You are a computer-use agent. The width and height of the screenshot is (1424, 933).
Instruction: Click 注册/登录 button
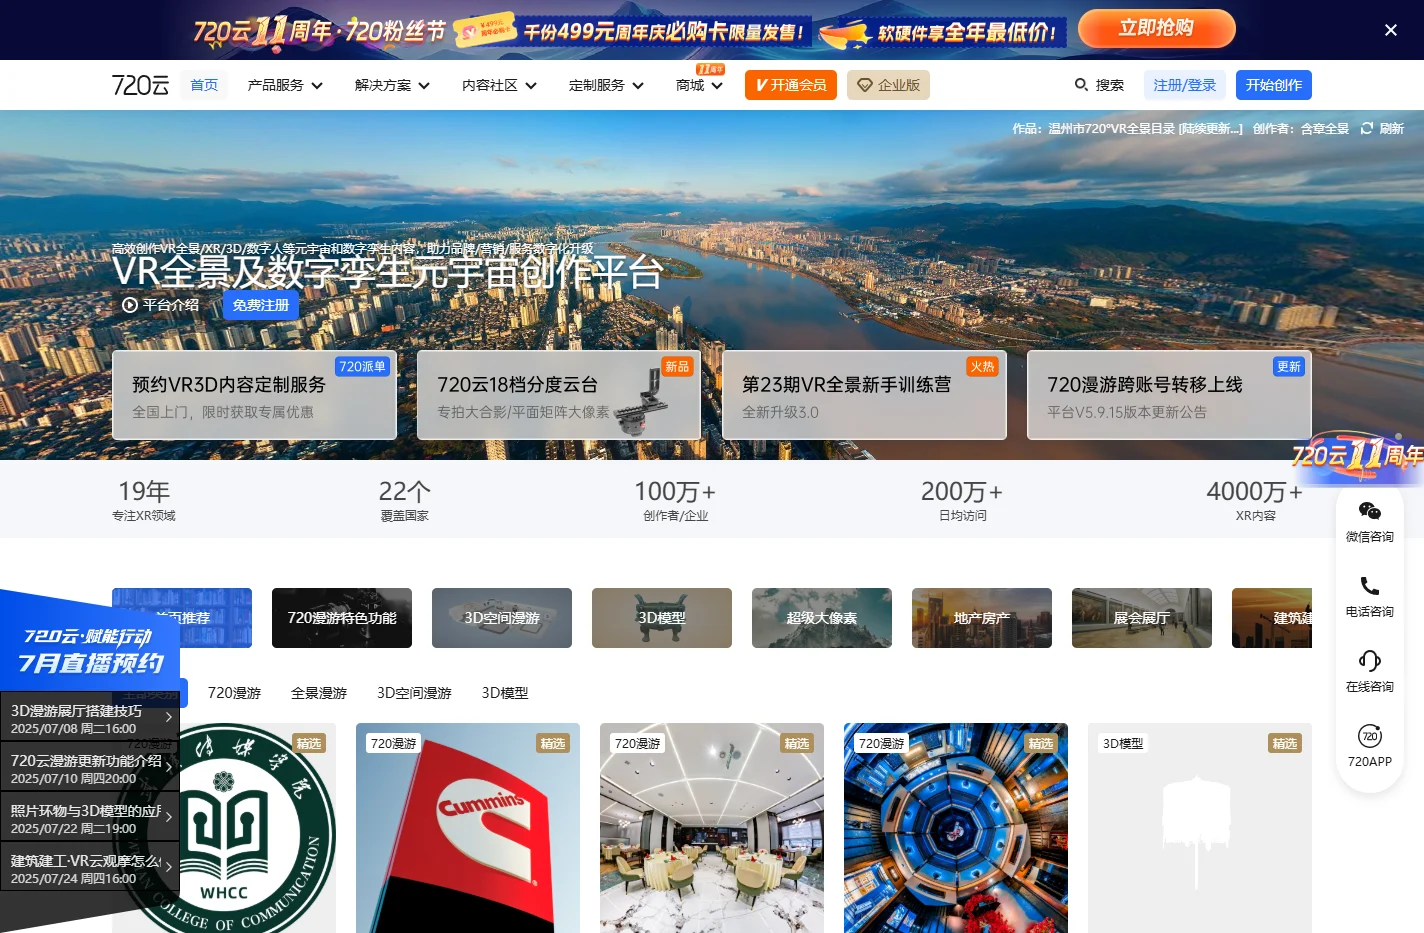(x=1185, y=85)
